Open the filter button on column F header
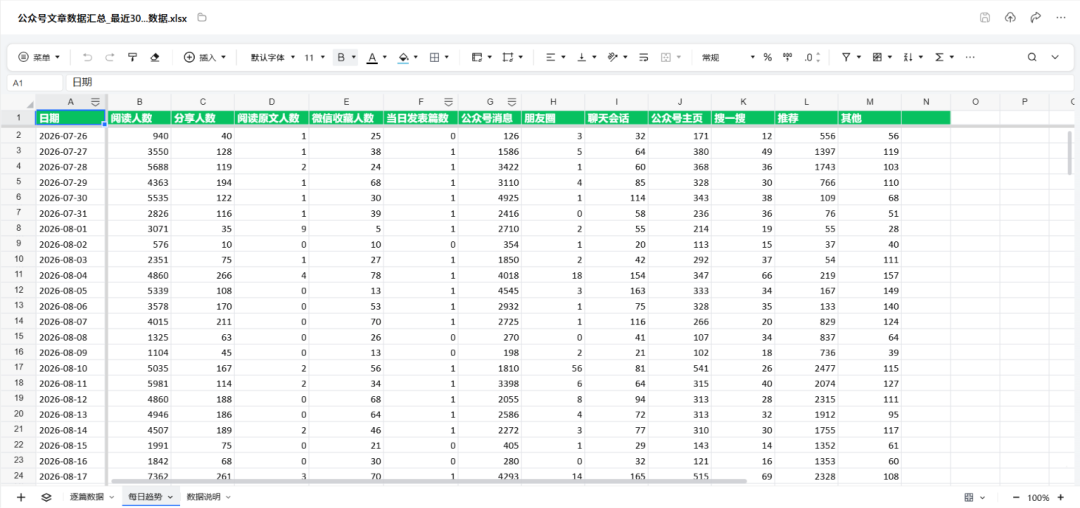 [x=448, y=101]
